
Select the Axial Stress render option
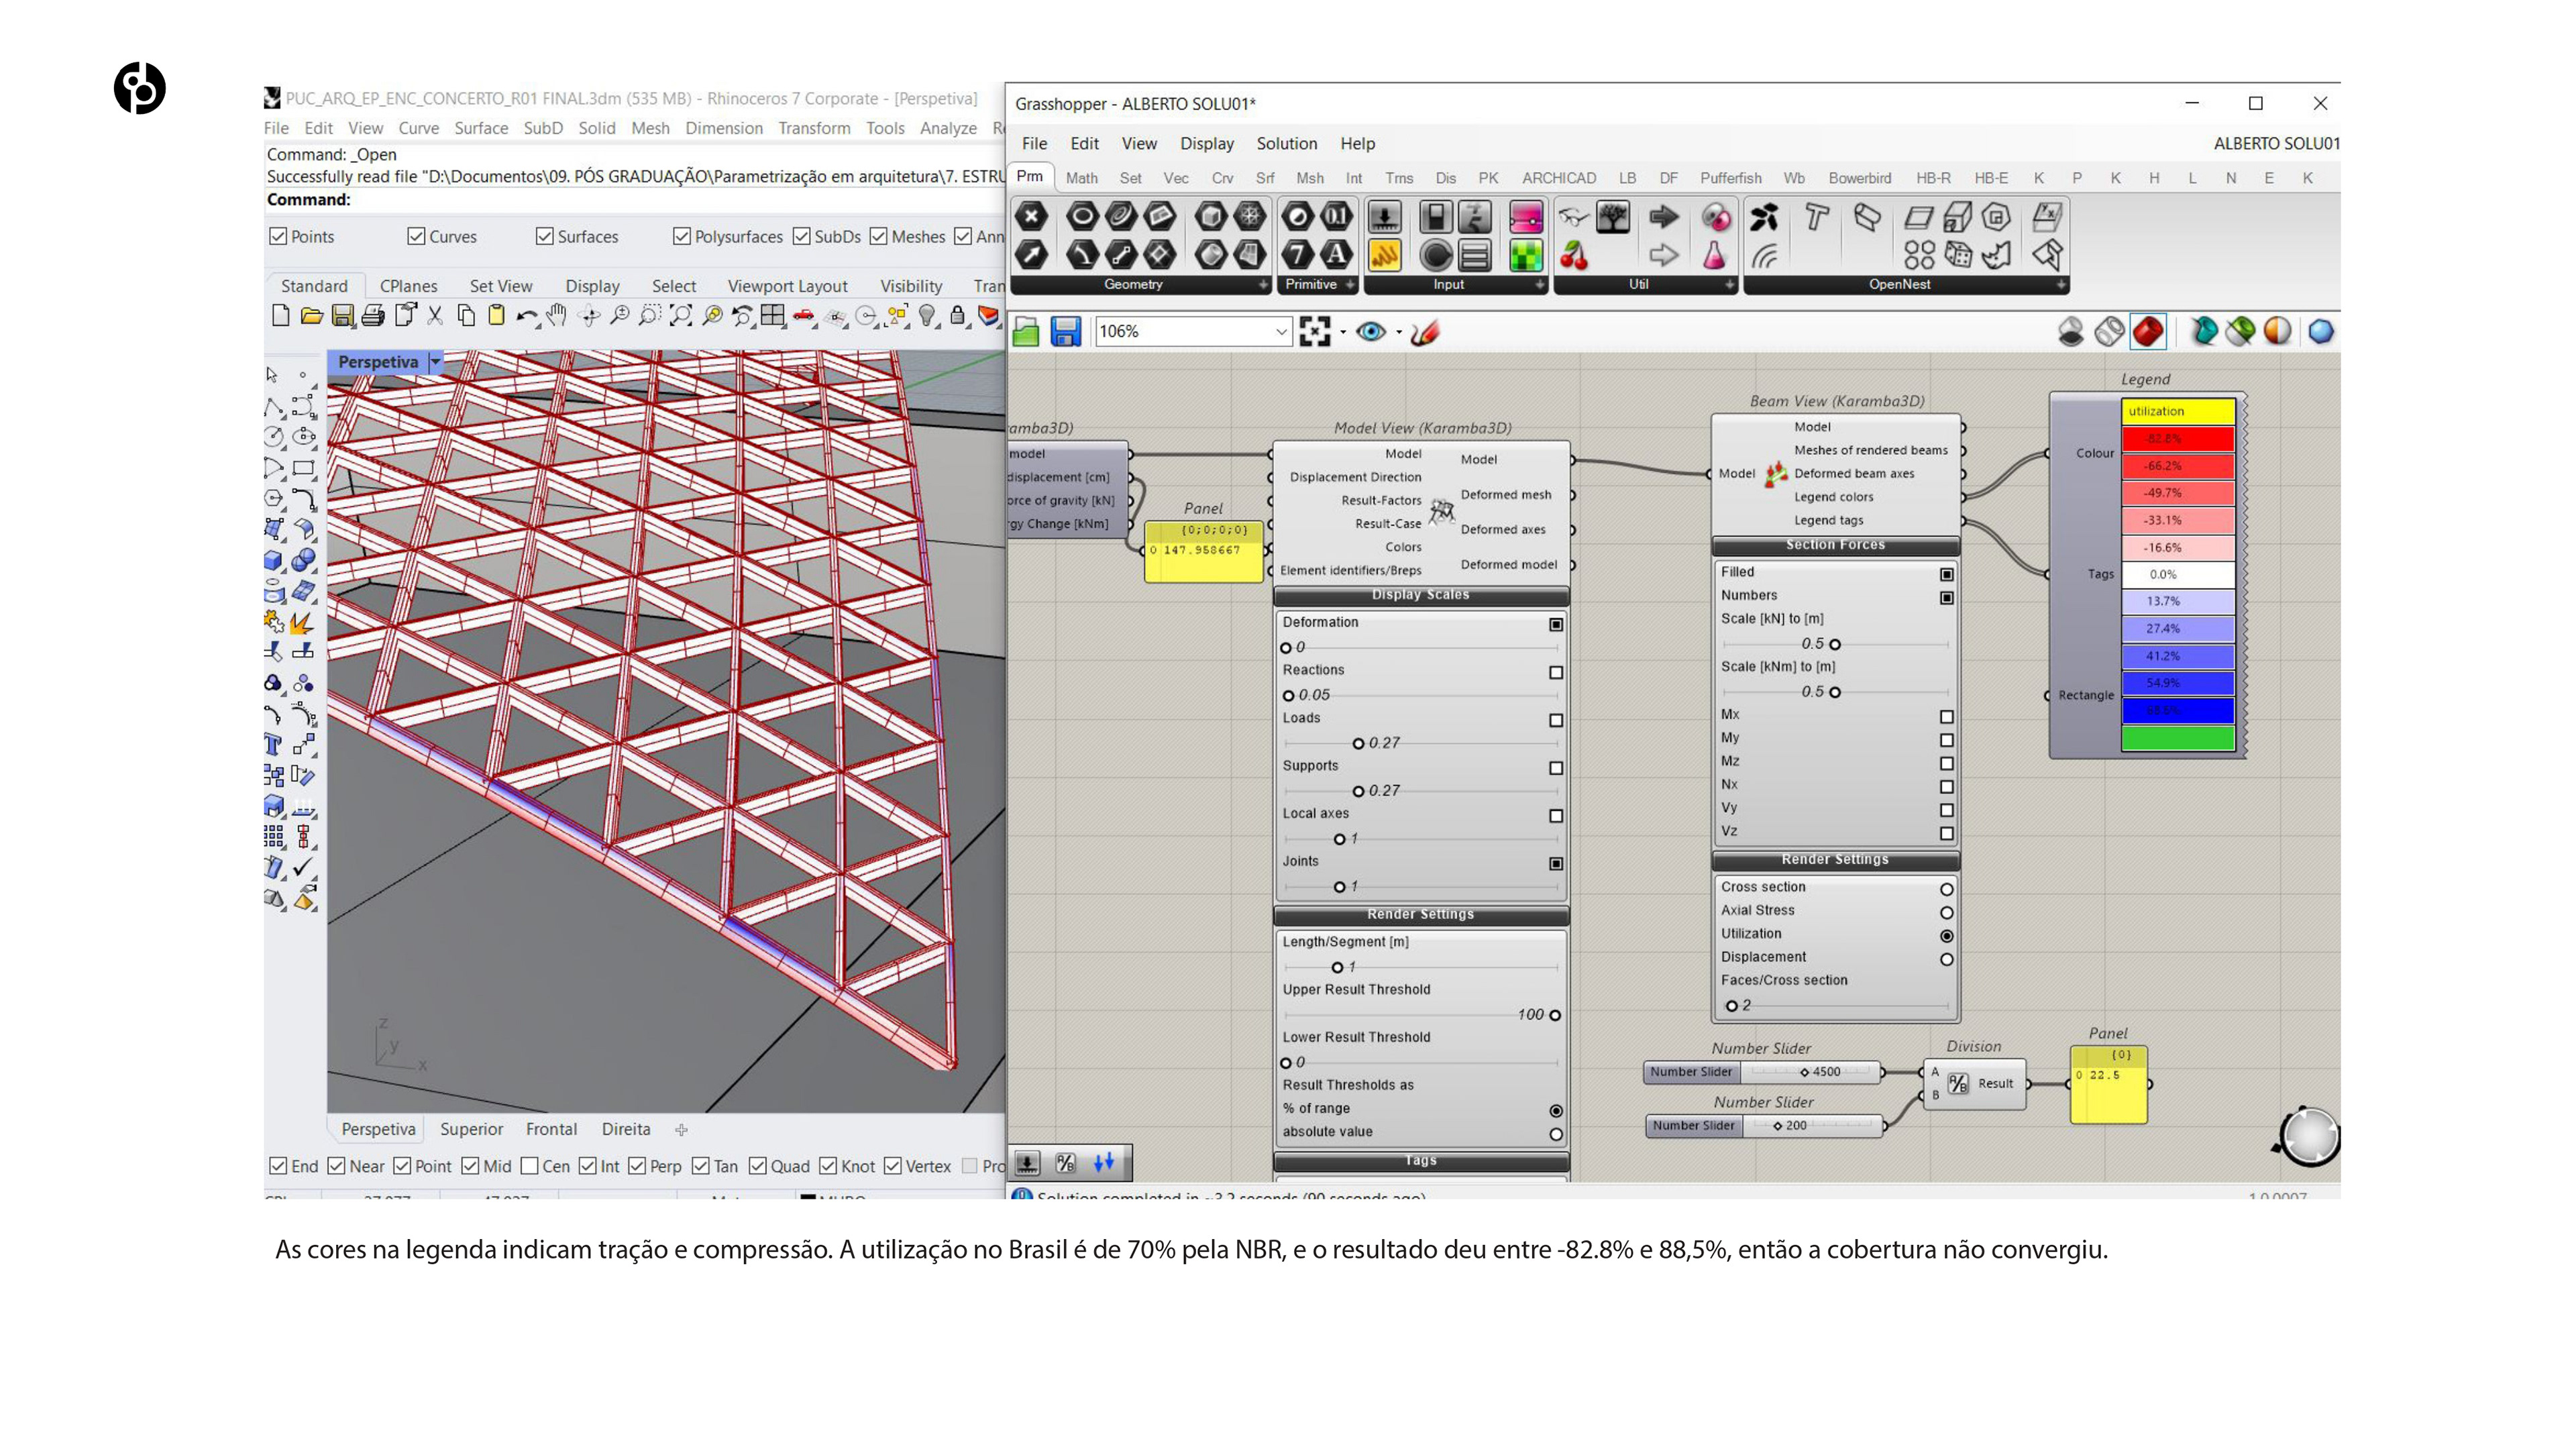pos(1946,912)
